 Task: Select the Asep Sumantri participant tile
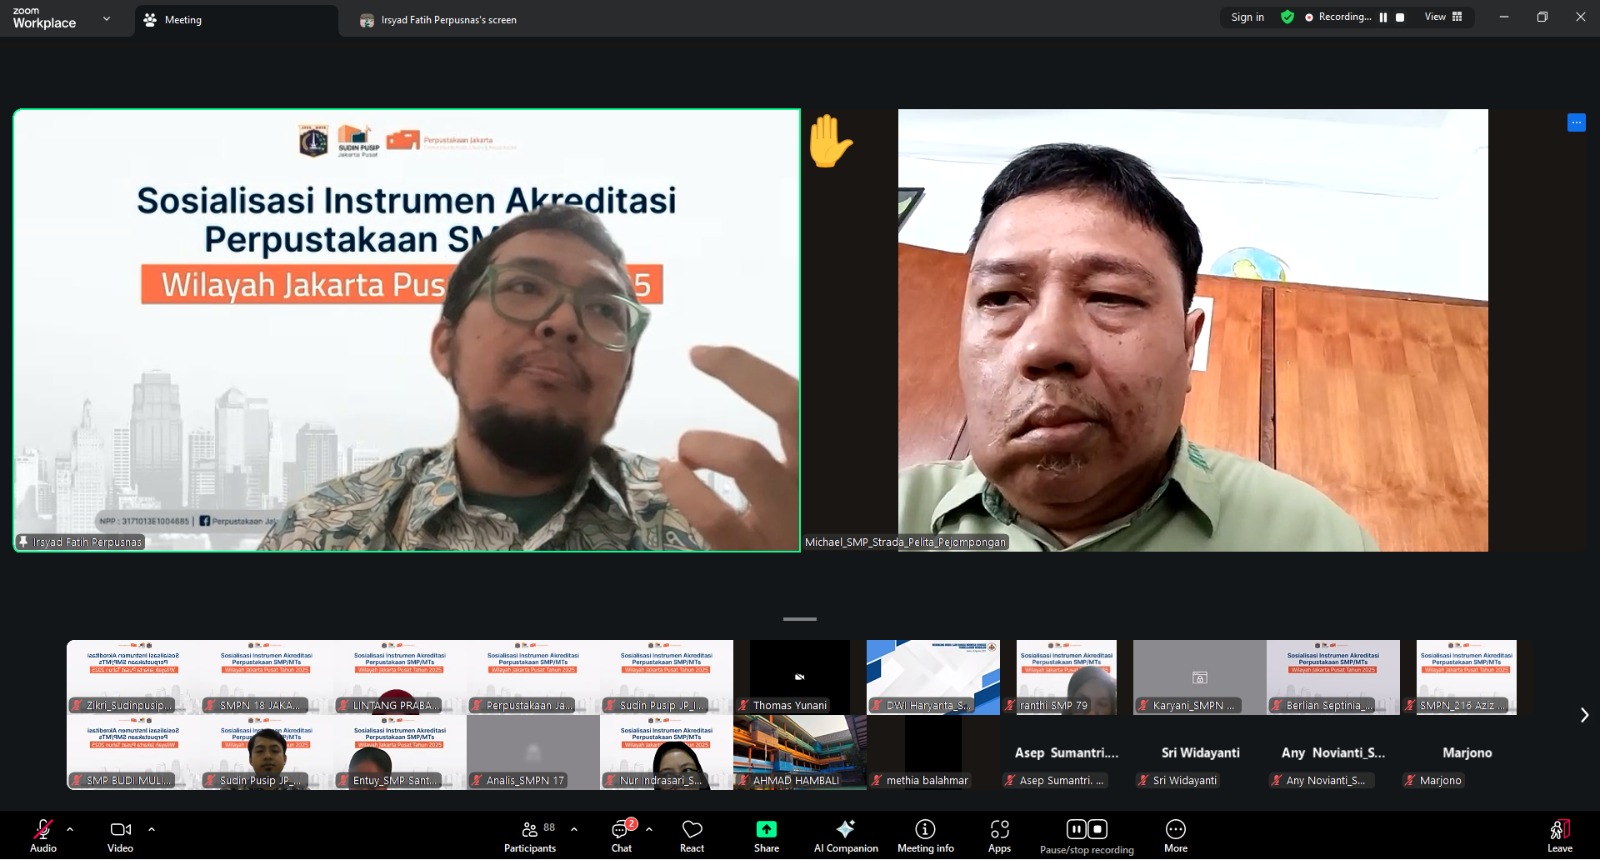click(x=1066, y=752)
